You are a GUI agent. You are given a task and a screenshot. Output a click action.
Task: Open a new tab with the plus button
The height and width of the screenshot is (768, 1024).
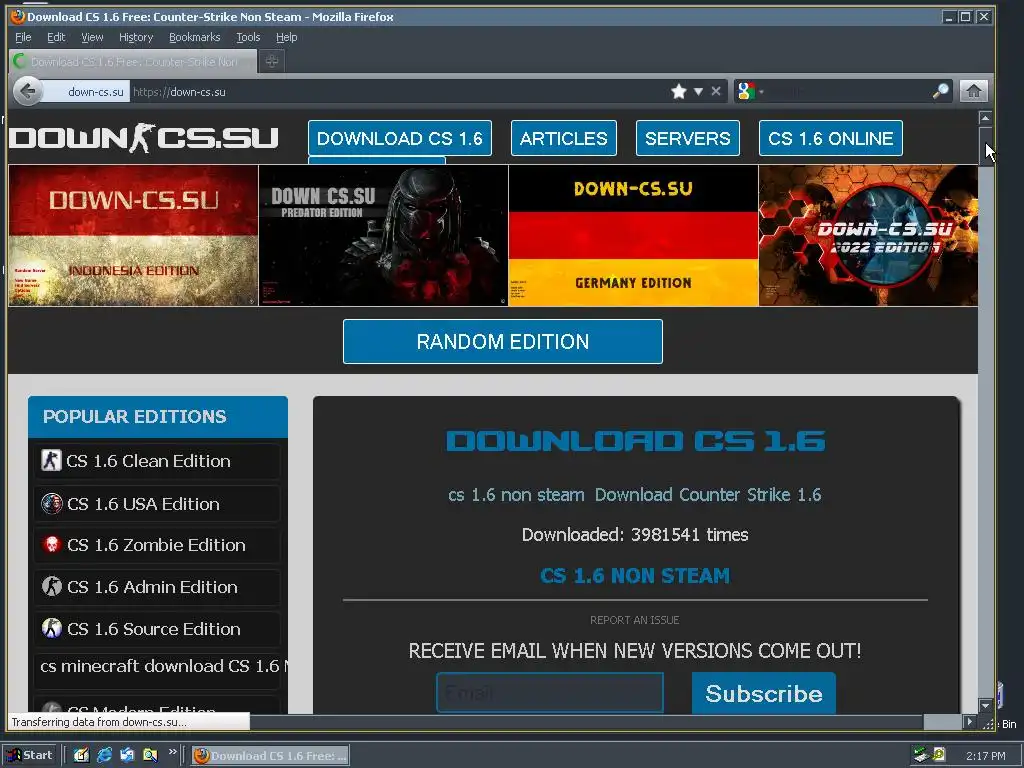click(272, 61)
